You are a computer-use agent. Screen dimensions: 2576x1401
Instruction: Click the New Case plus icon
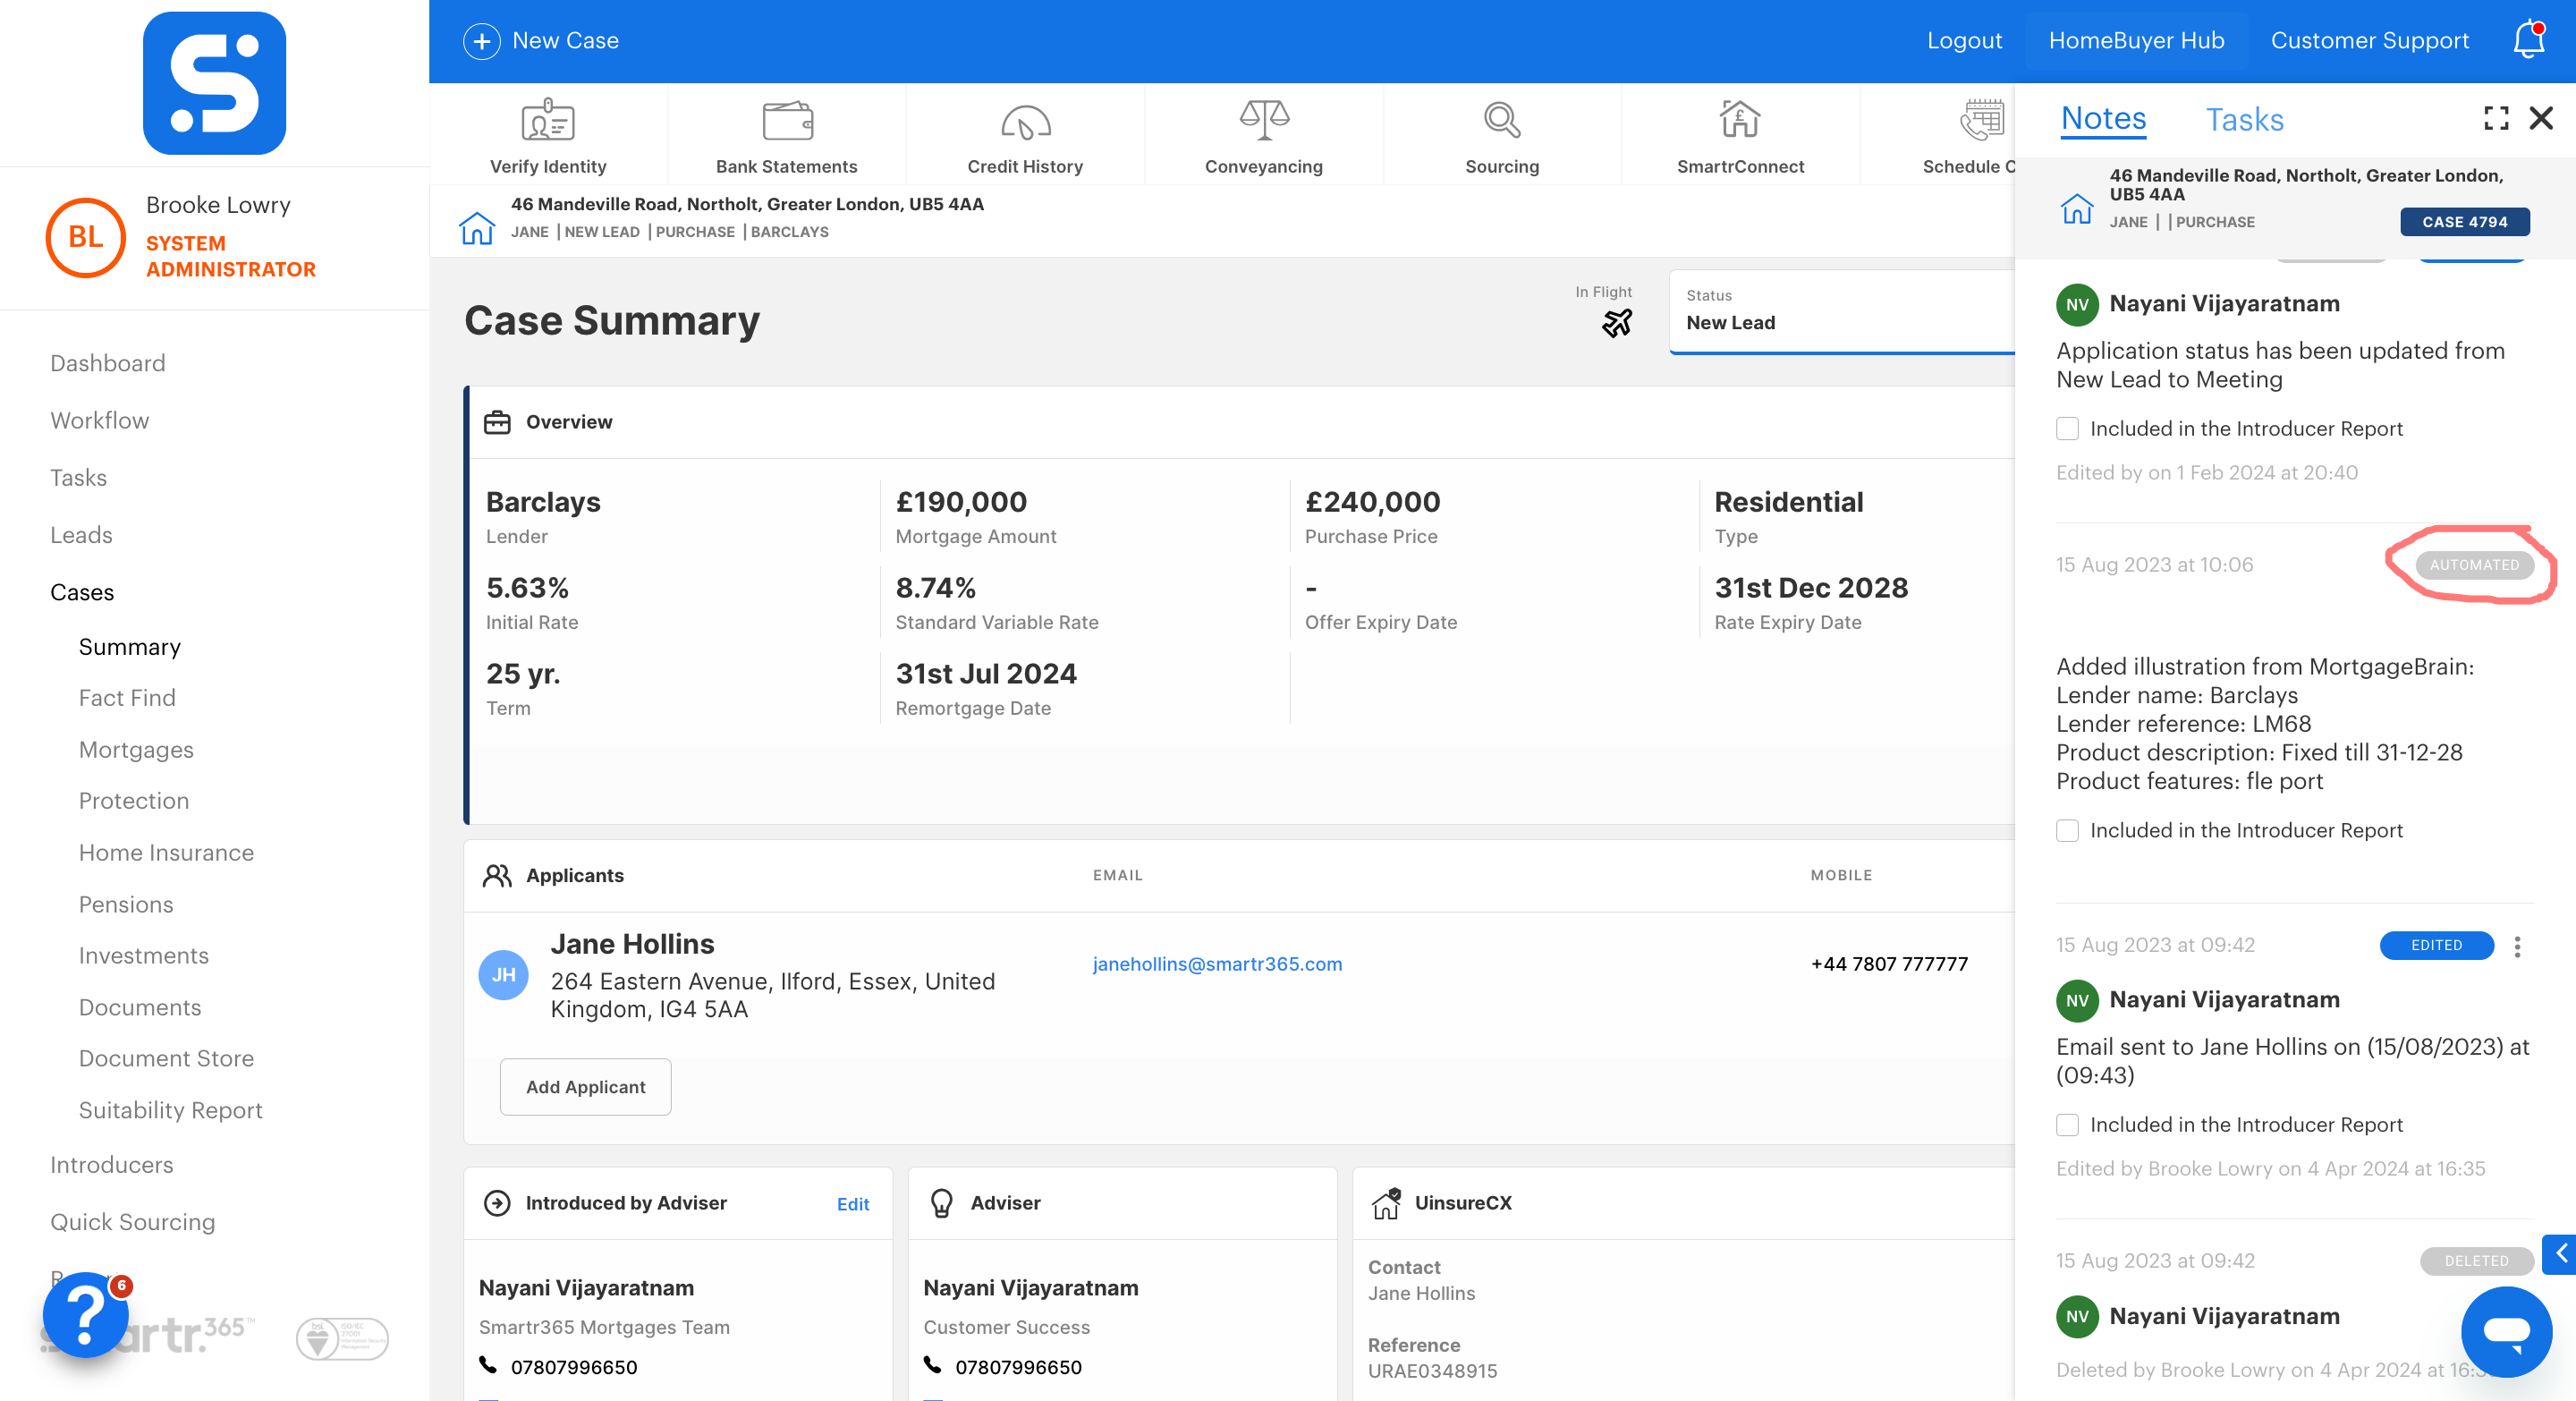click(x=481, y=41)
